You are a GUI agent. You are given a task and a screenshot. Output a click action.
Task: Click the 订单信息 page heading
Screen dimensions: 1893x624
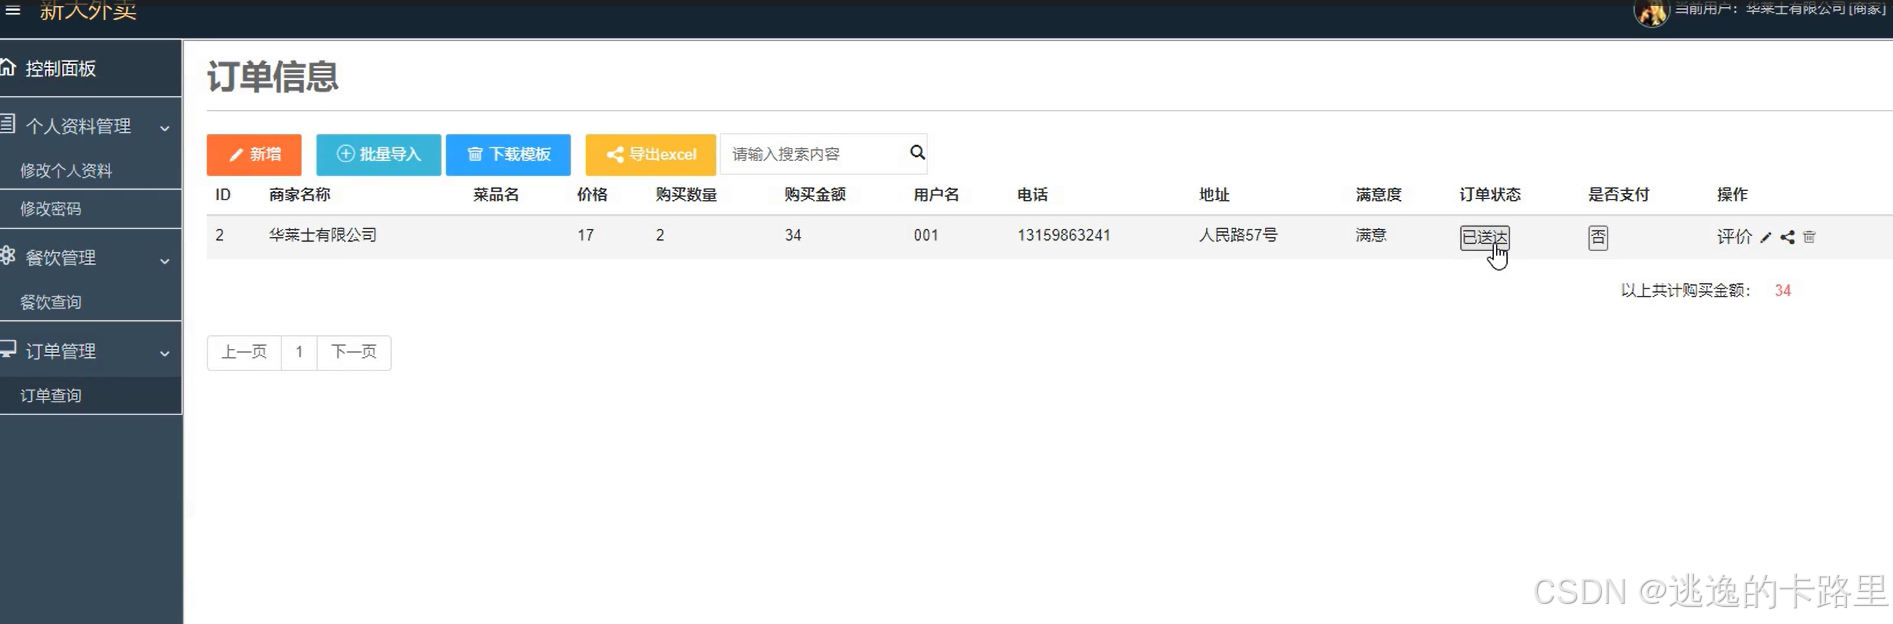pos(273,76)
